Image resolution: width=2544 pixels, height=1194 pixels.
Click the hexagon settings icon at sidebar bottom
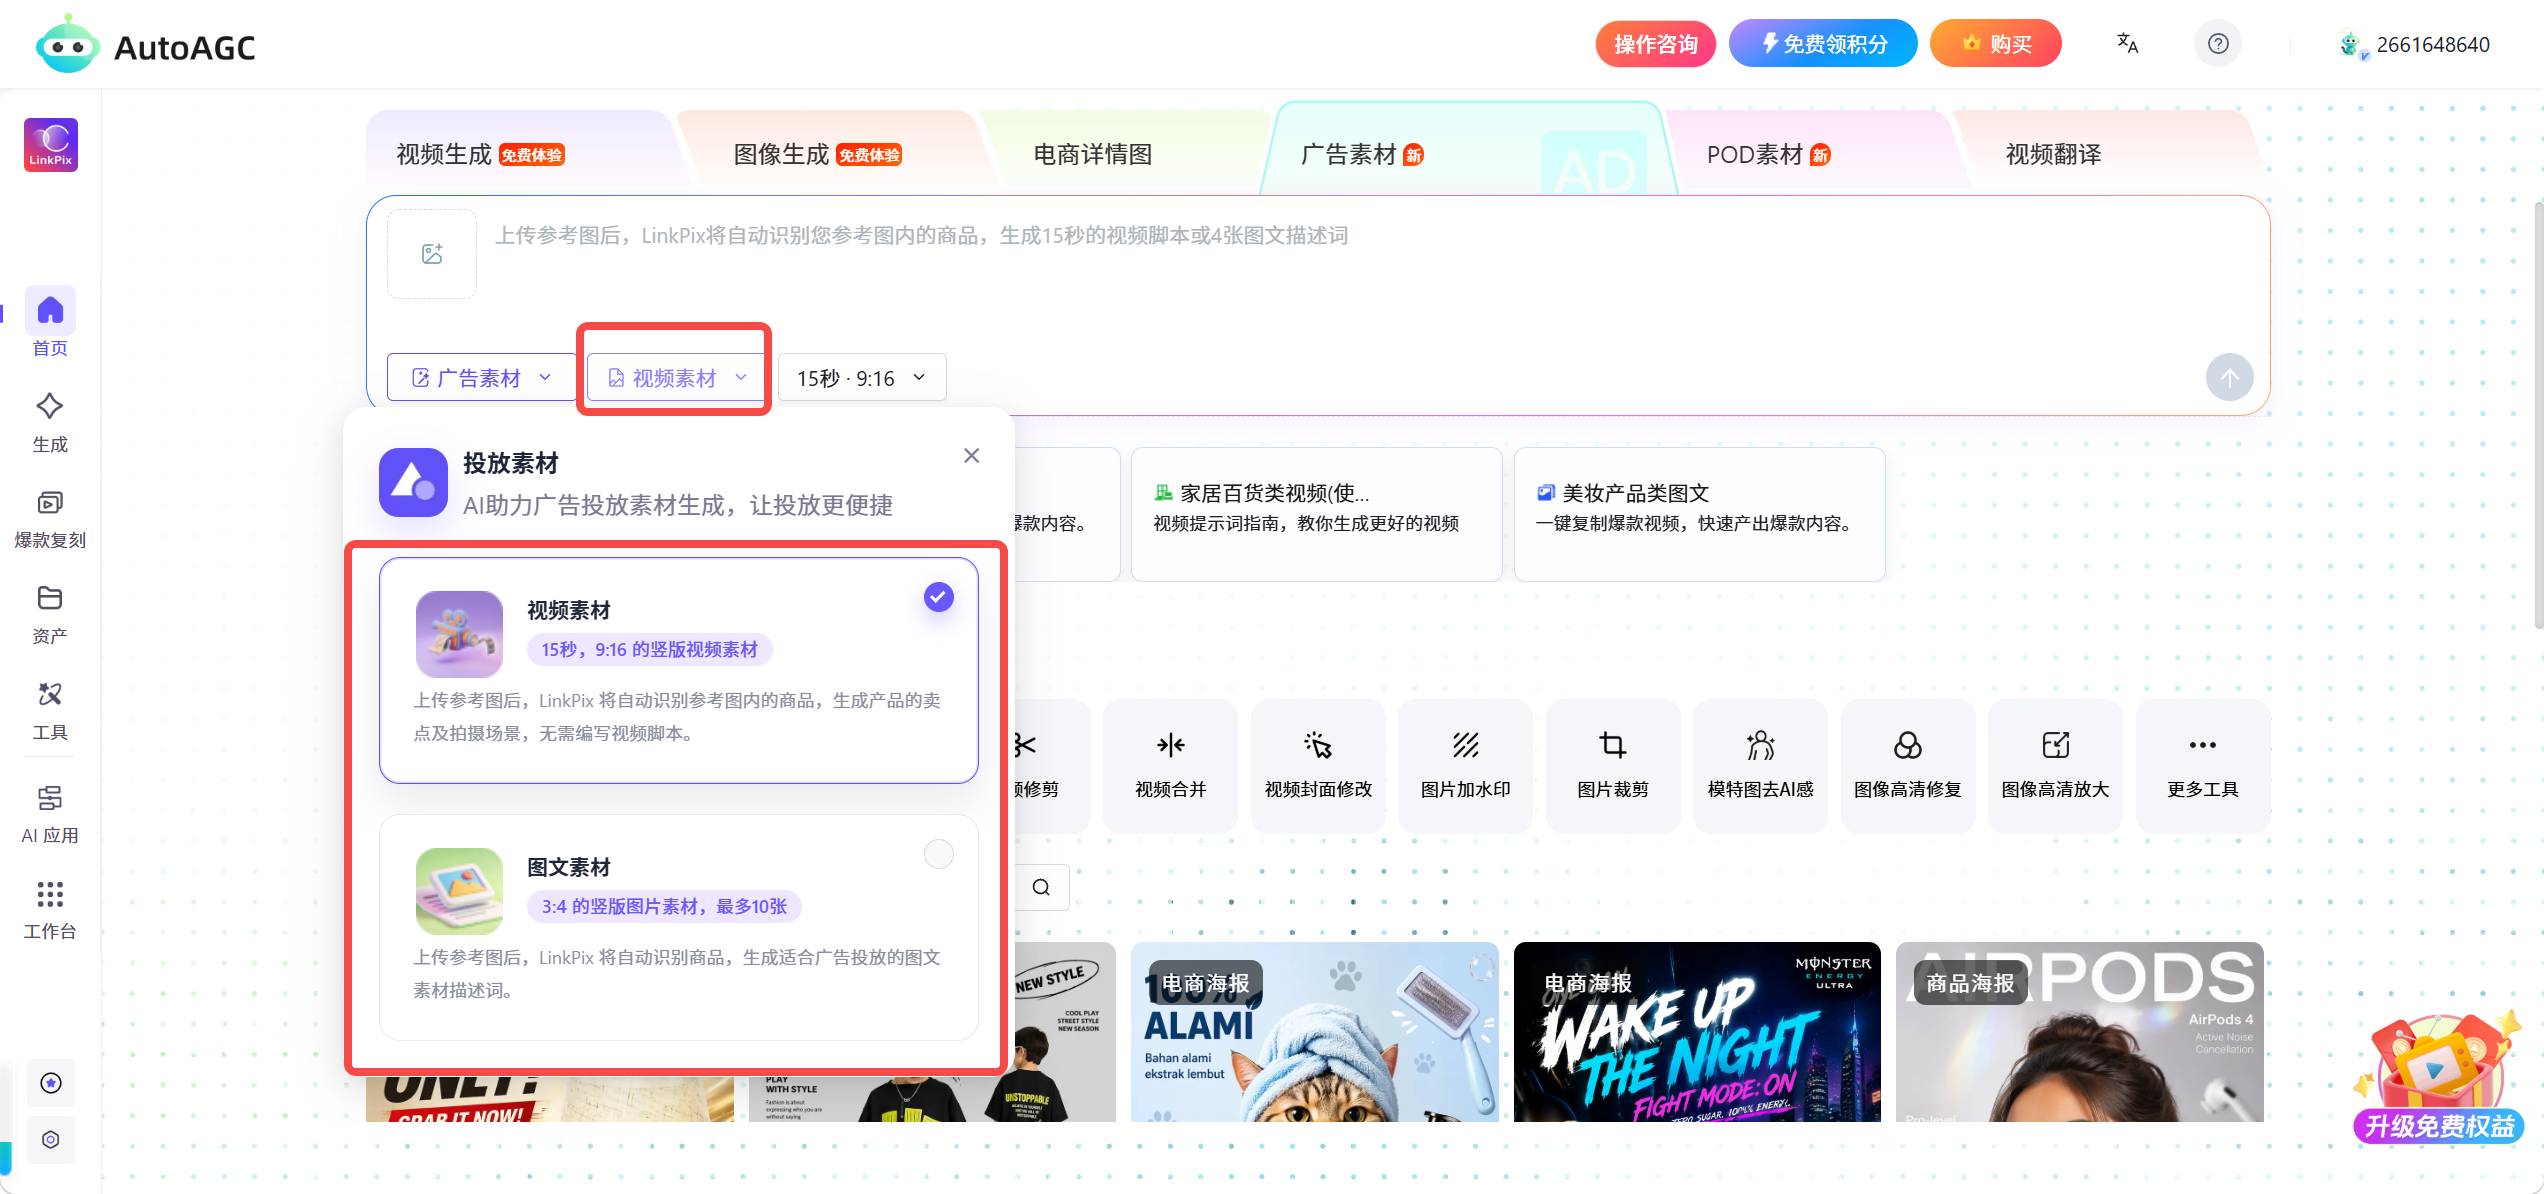pos(51,1140)
